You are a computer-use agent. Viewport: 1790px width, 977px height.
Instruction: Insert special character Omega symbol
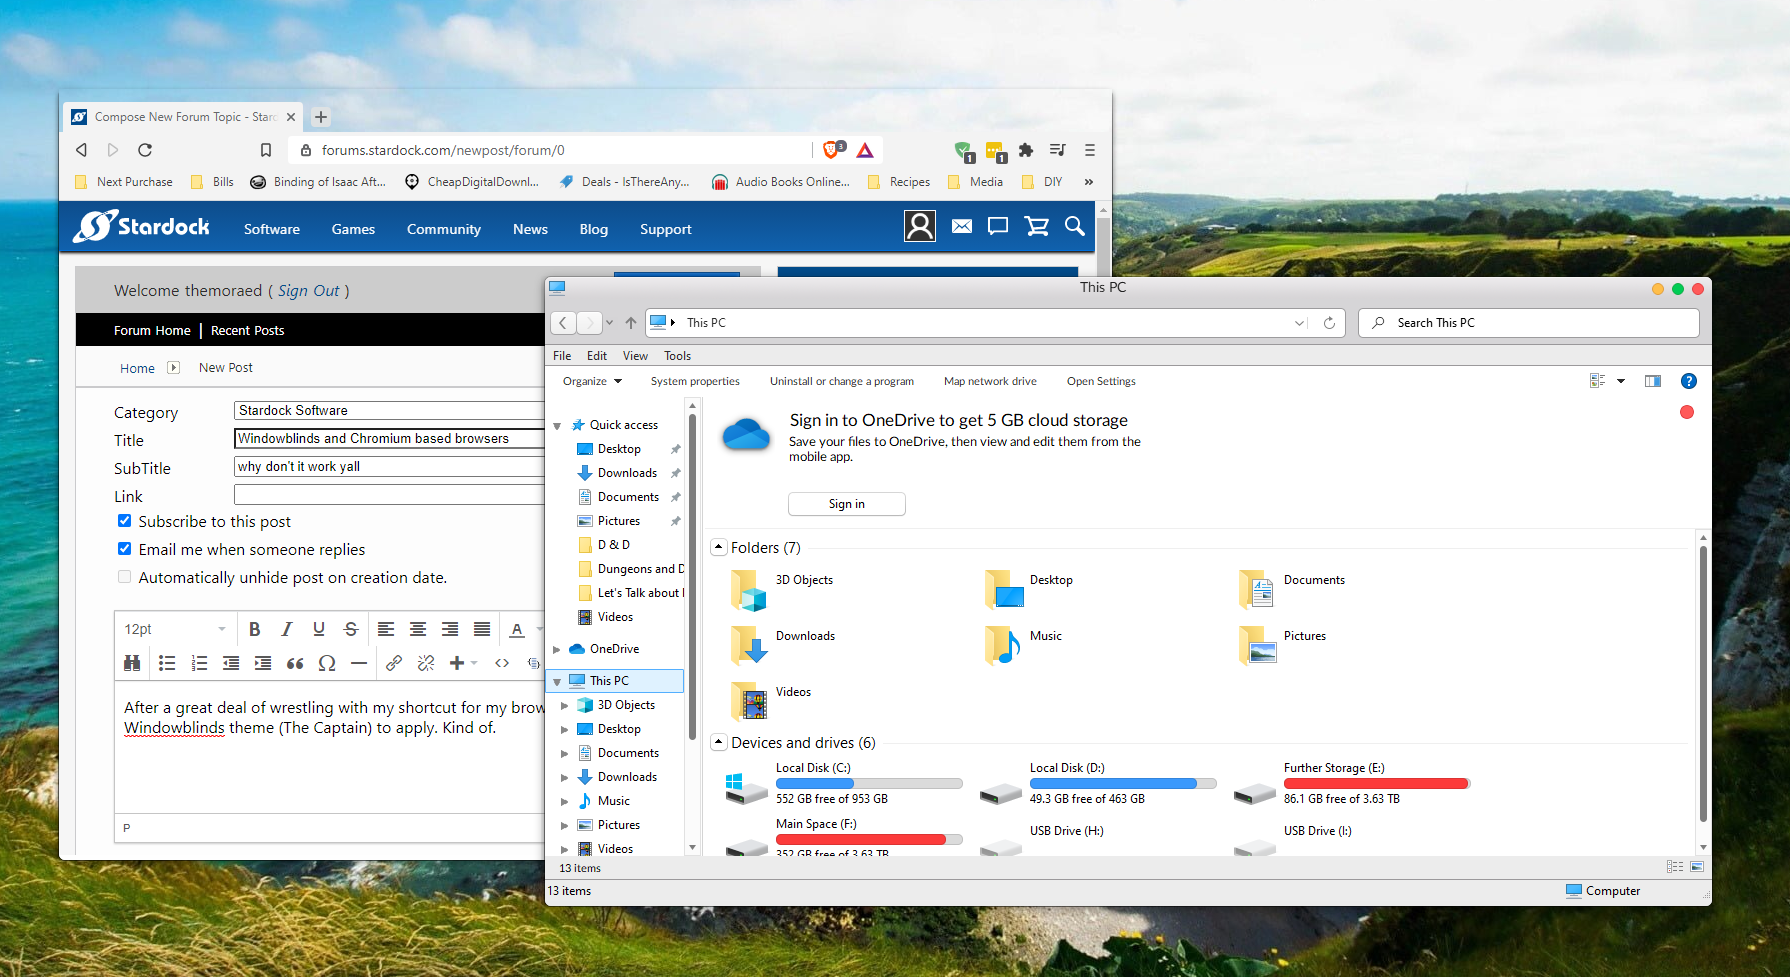(x=327, y=663)
